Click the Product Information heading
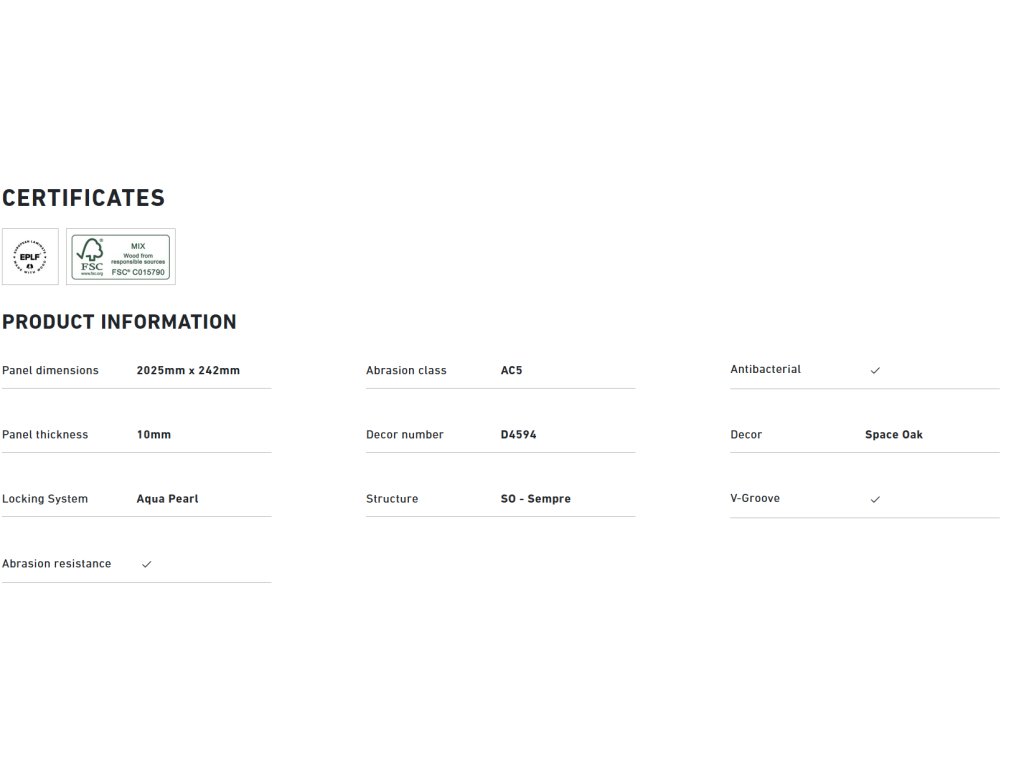Screen dimensions: 1024x768 [119, 322]
